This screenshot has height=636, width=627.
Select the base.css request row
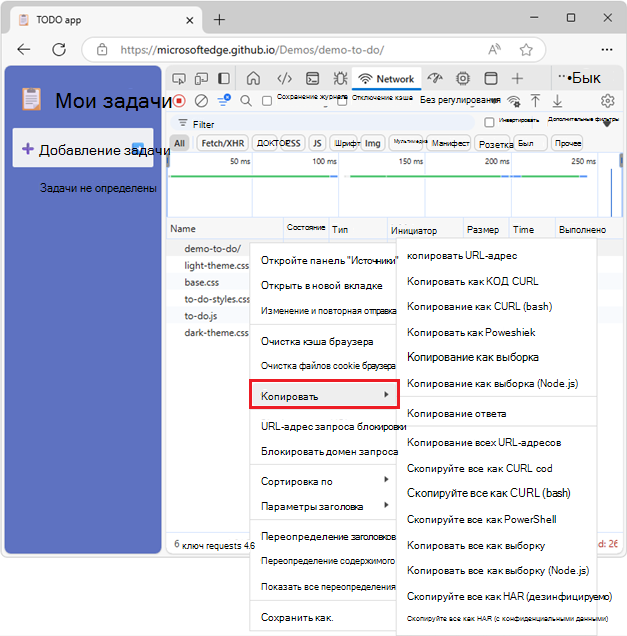click(208, 282)
